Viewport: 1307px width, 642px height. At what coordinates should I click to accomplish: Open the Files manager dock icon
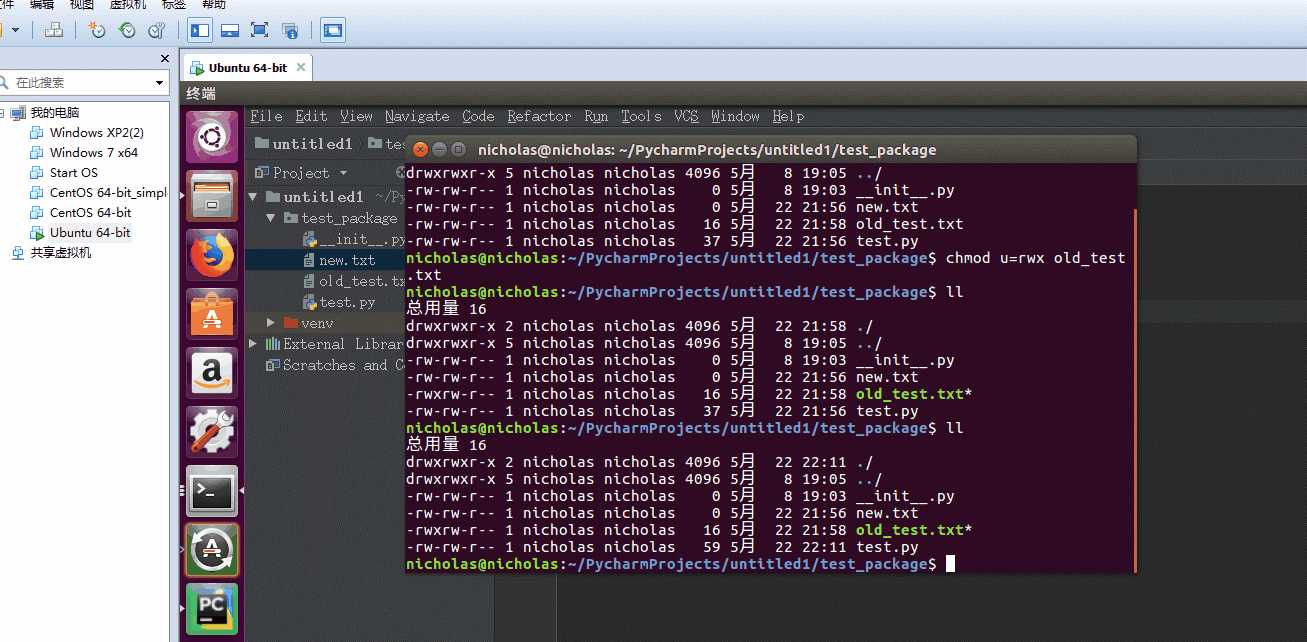click(212, 195)
